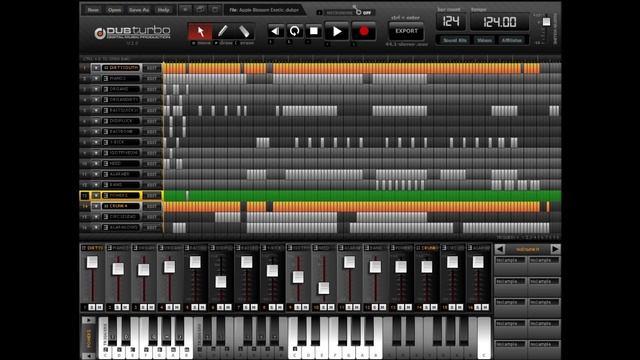Viewport: 640px width, 360px height.
Task: Open the Videos tab
Action: coord(484,40)
